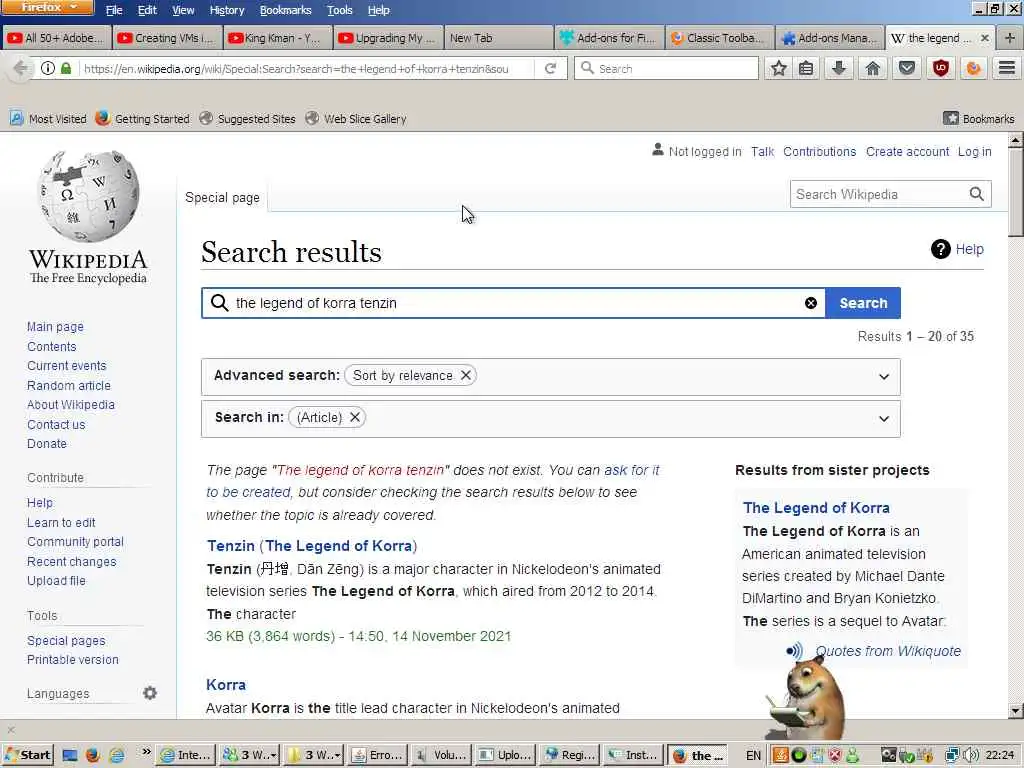Image resolution: width=1024 pixels, height=768 pixels.
Task: Open the Pocket icon in toolbar
Action: pyautogui.click(x=906, y=68)
